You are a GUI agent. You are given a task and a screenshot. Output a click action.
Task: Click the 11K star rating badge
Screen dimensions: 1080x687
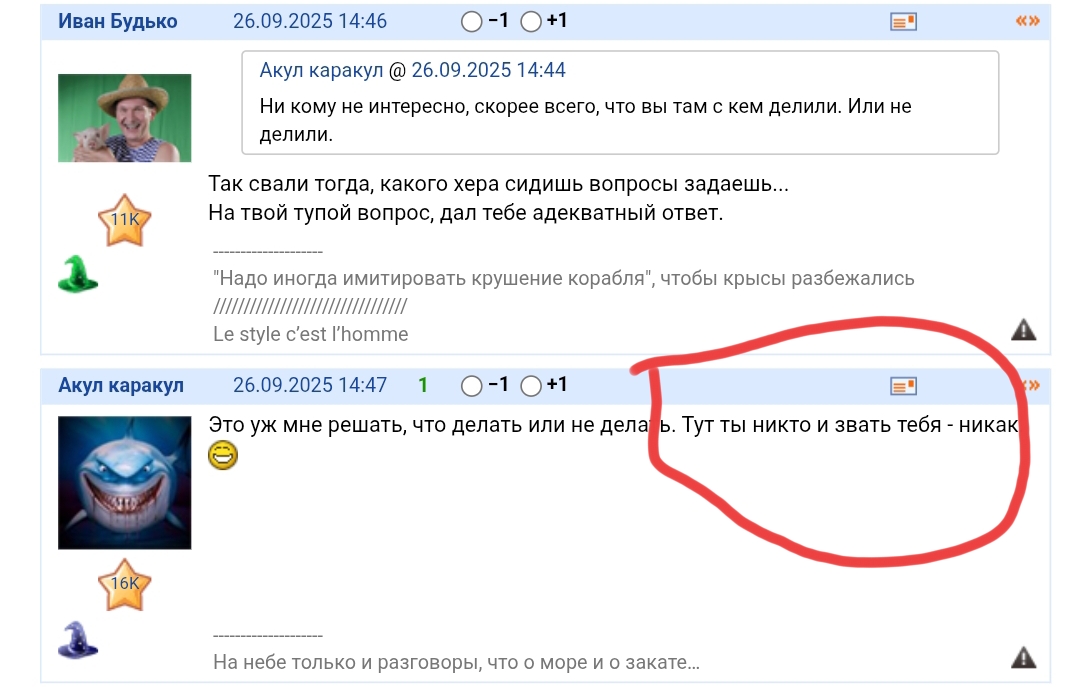click(x=124, y=221)
